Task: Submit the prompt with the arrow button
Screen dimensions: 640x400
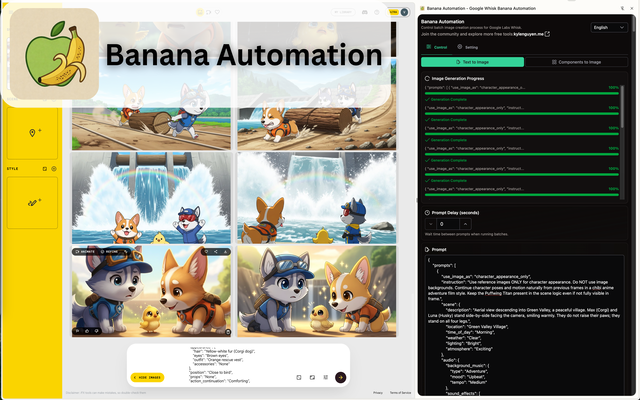Action: point(340,378)
